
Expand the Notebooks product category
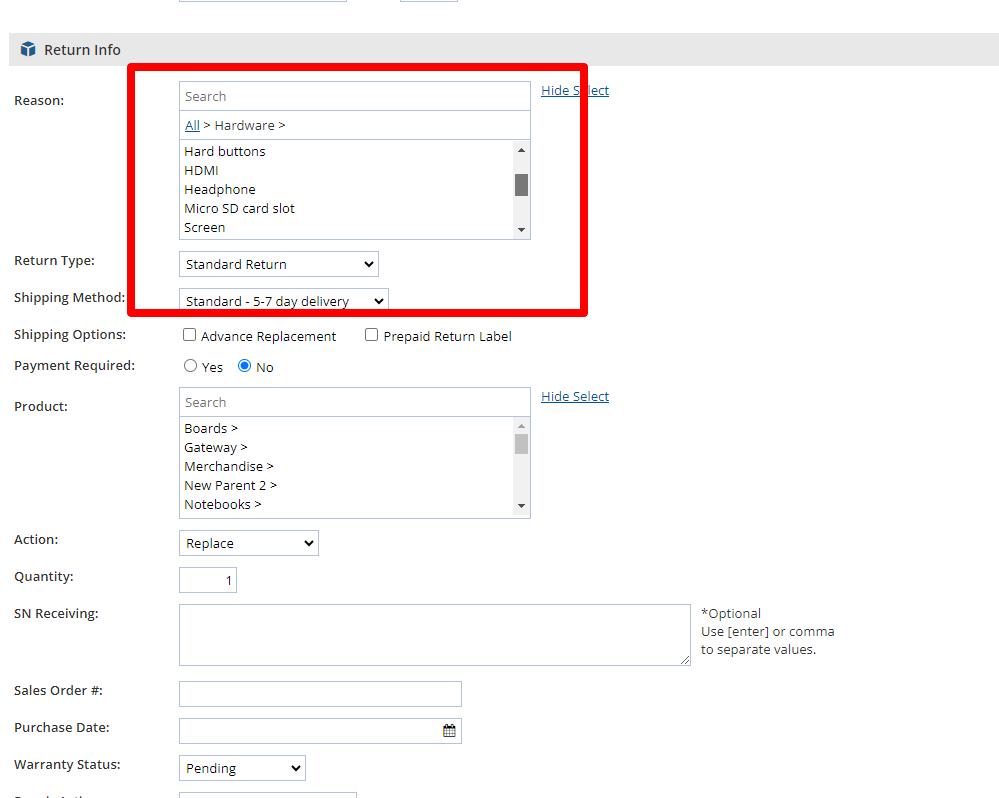click(222, 504)
